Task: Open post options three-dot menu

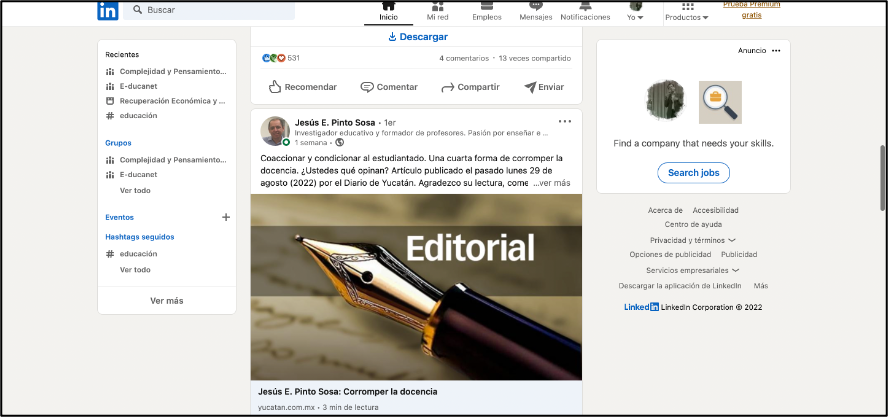Action: (x=565, y=121)
